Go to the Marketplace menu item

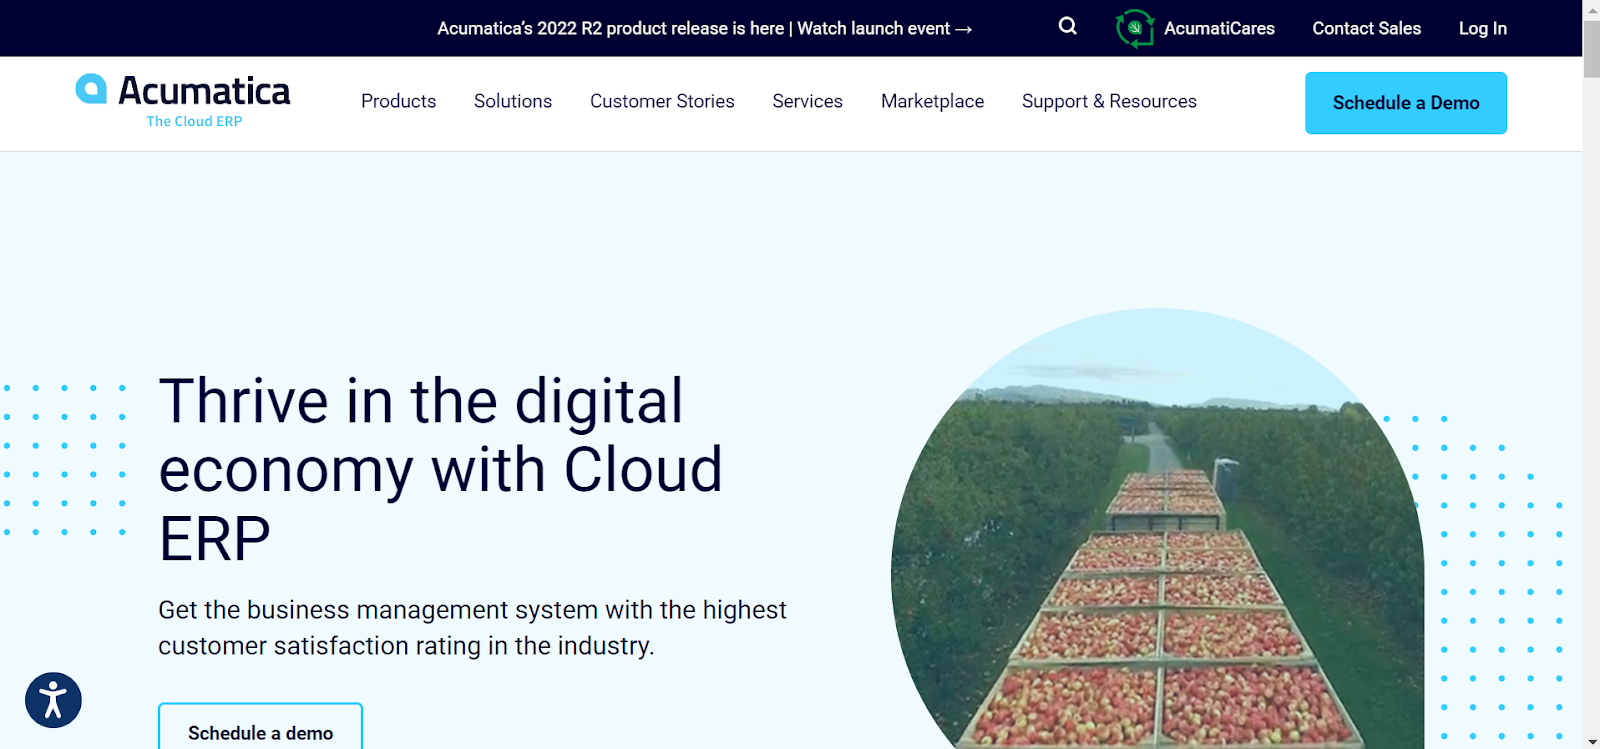point(932,101)
